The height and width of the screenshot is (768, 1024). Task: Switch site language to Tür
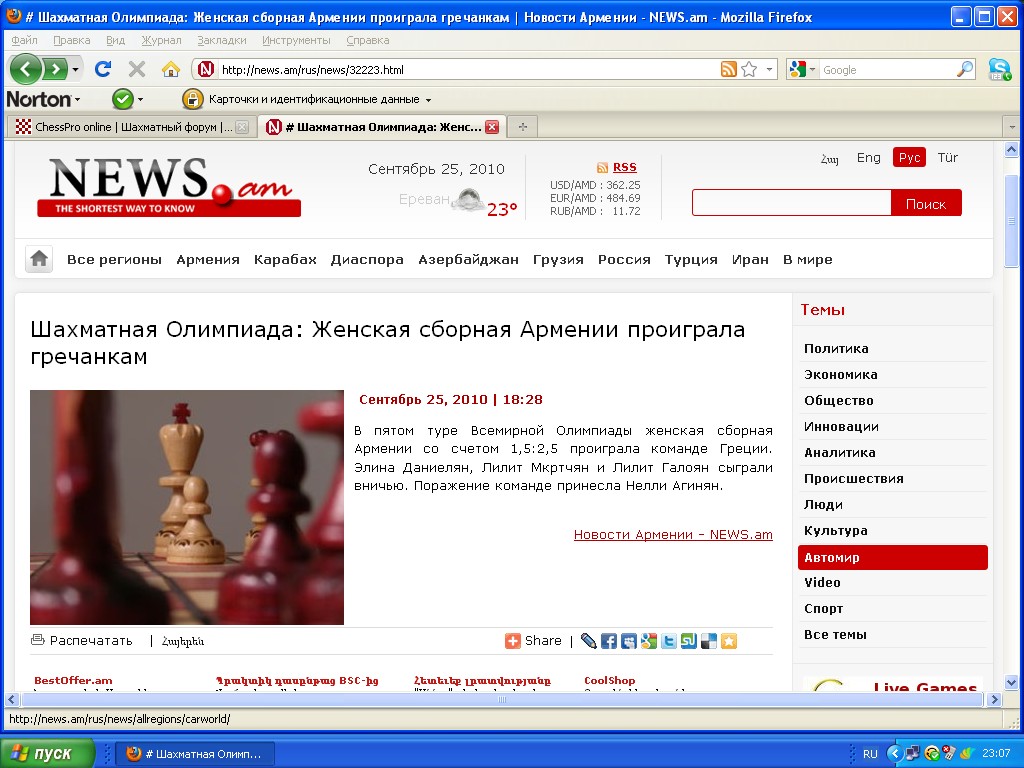[x=947, y=158]
